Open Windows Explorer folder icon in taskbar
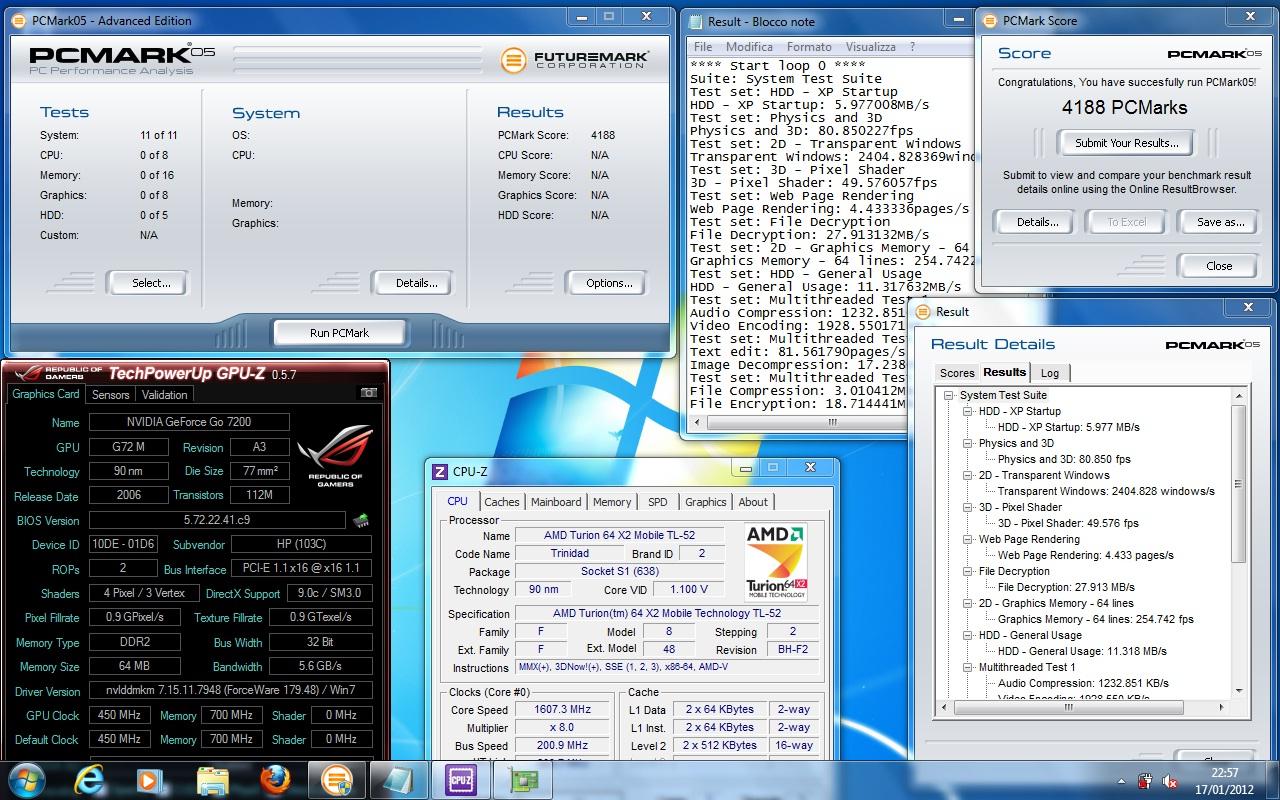The width and height of the screenshot is (1280, 800). [212, 780]
